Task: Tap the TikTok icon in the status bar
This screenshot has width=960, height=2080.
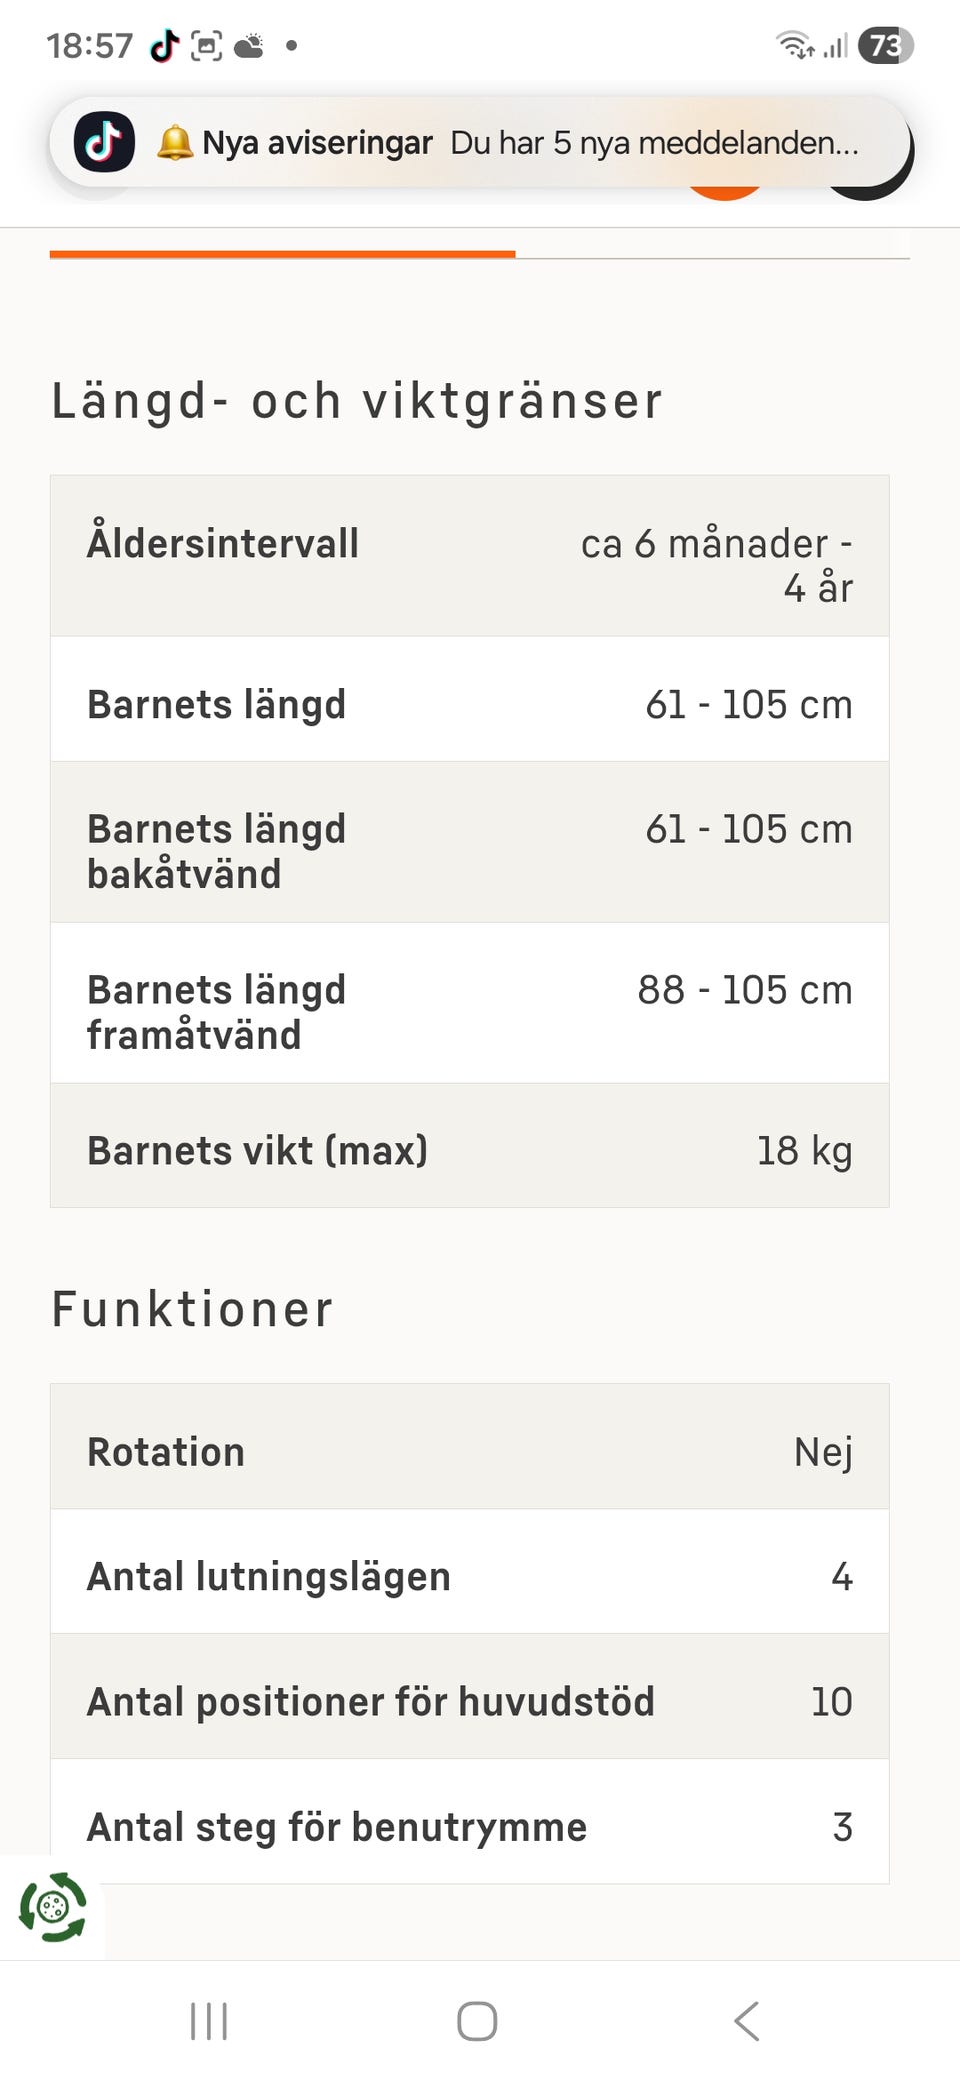Action: (x=164, y=46)
